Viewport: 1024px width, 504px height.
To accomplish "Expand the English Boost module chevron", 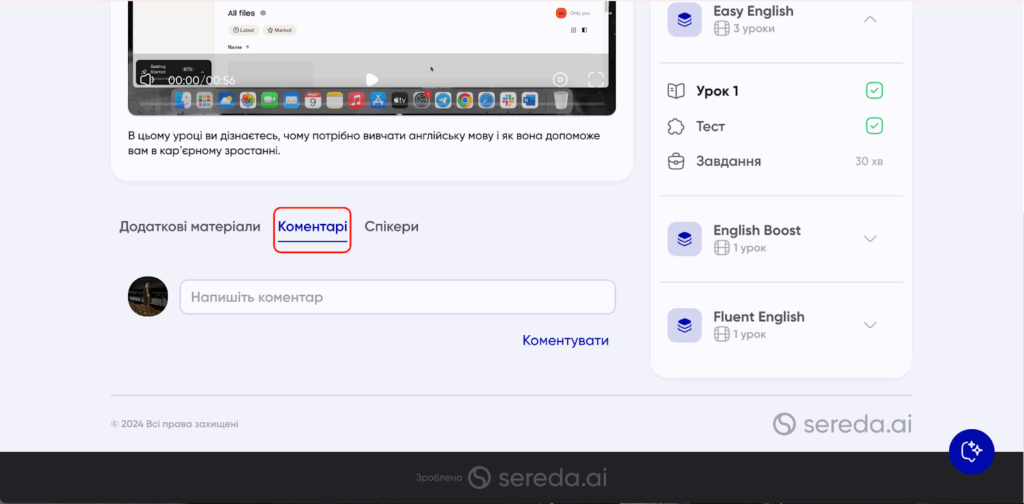I will tap(870, 239).
